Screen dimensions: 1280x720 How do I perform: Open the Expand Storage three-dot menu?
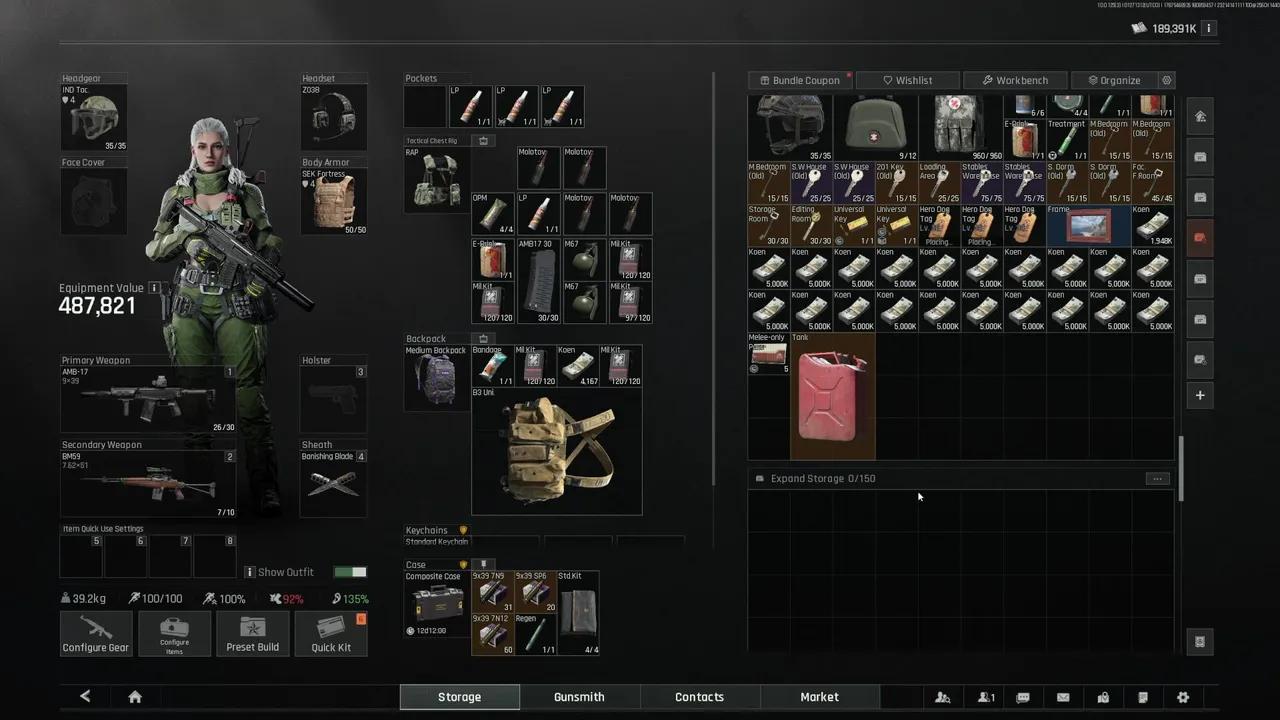[1157, 479]
